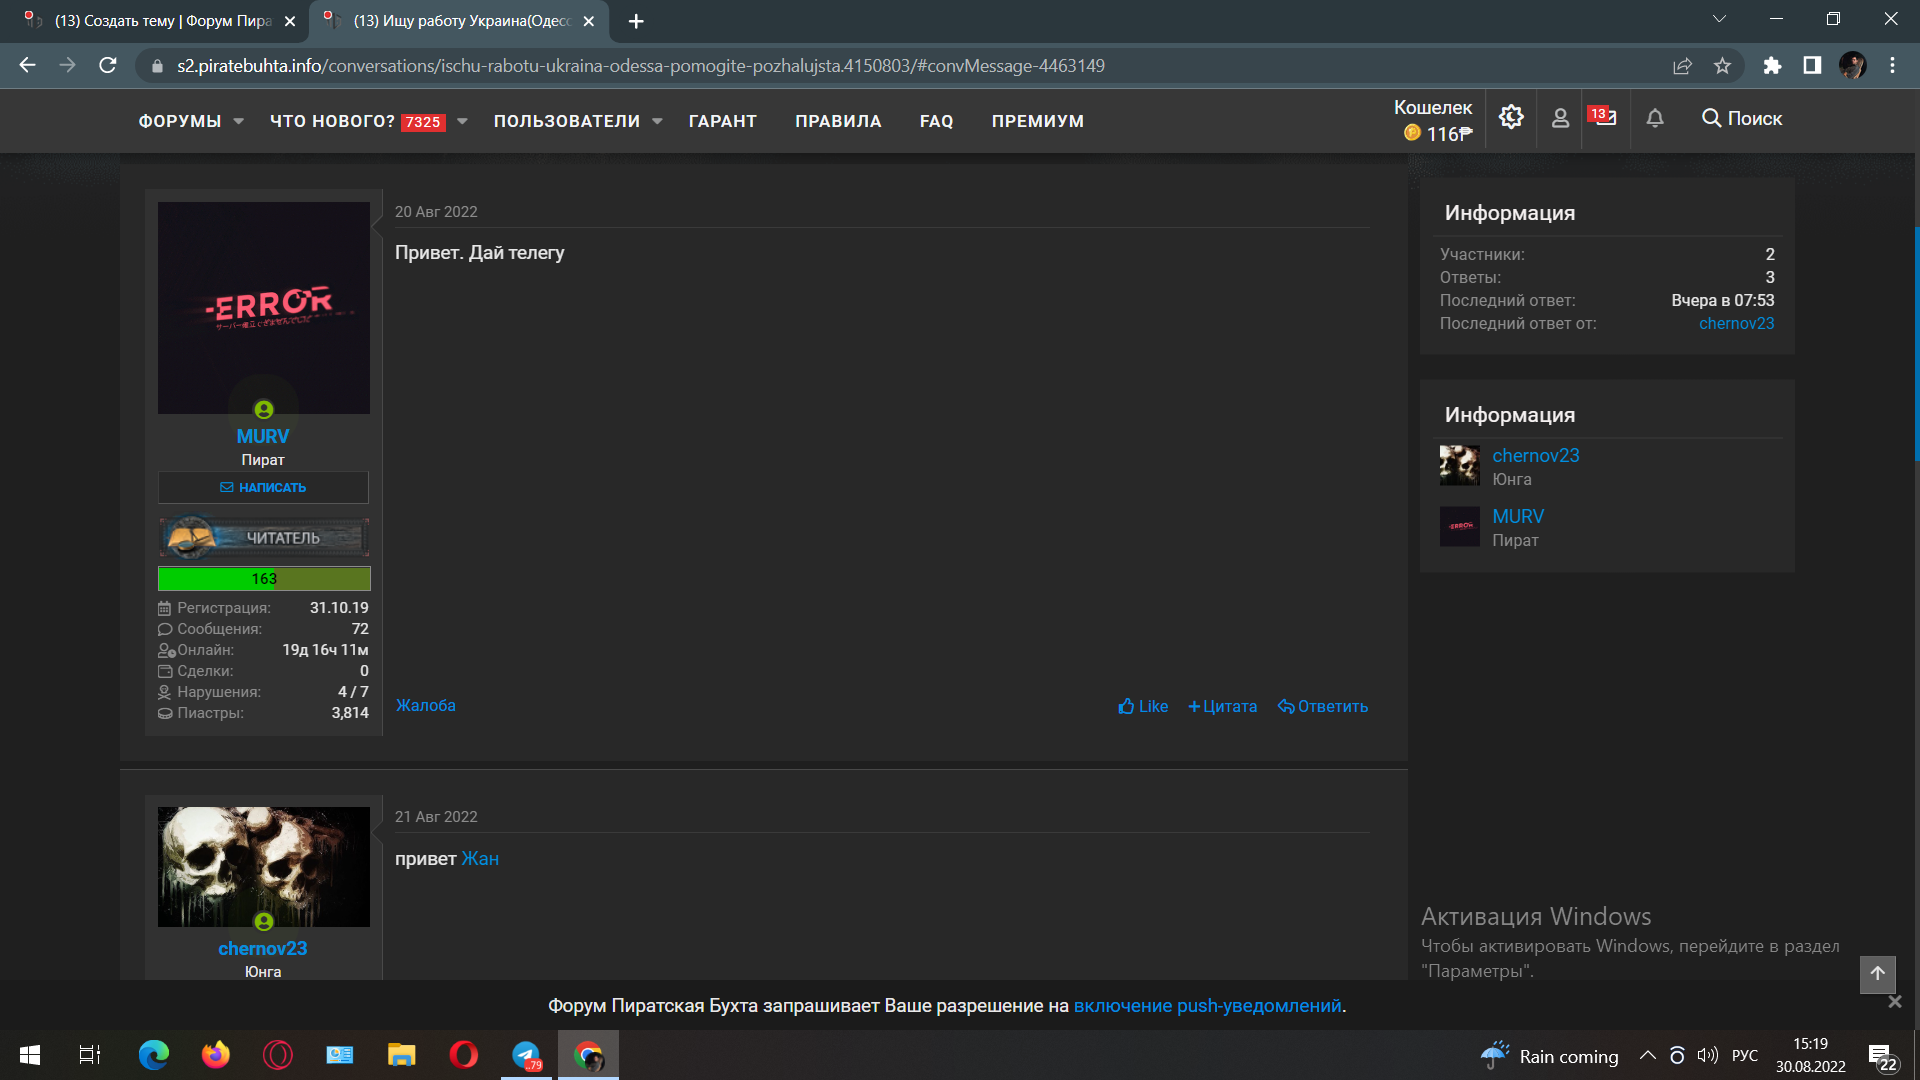Screen dimensions: 1920x1080
Task: Bookmark this page with the star icon
Action: [x=1722, y=66]
